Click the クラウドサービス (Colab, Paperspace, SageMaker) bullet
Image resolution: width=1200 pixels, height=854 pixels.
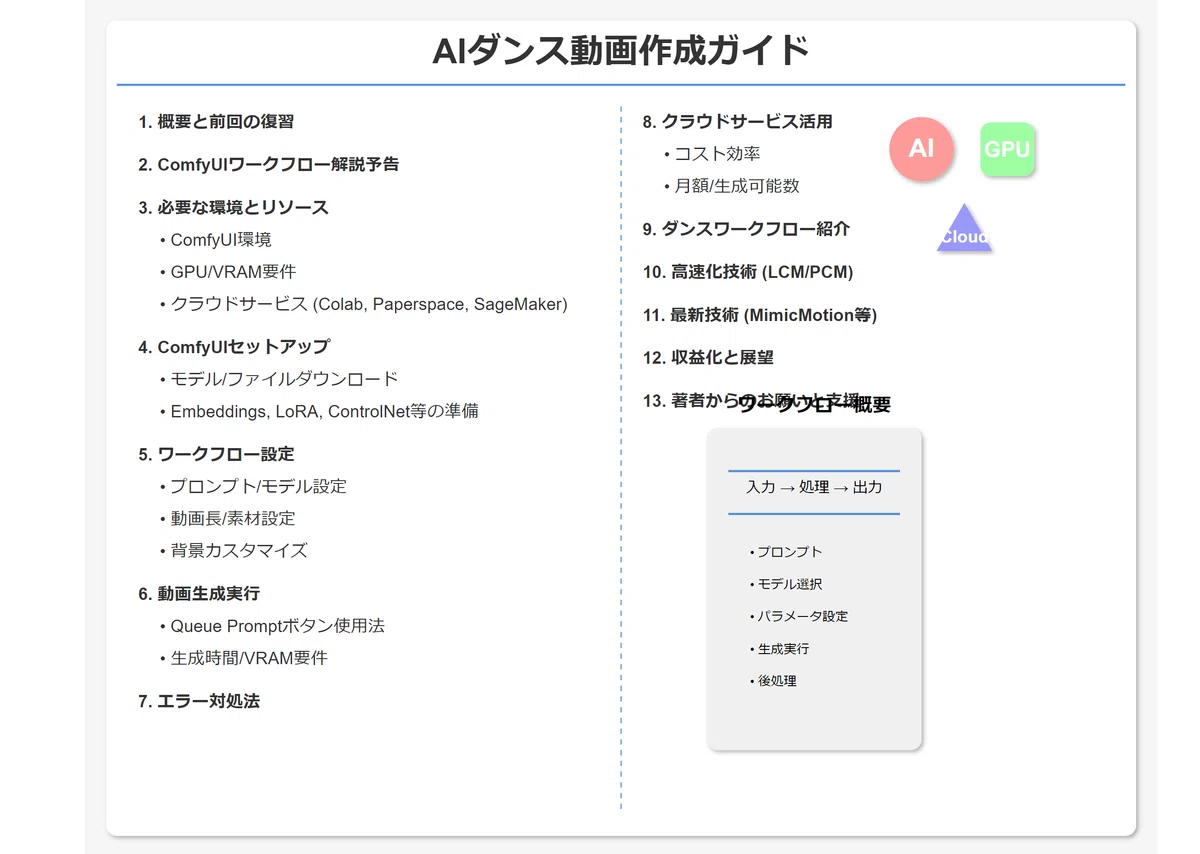(x=363, y=304)
